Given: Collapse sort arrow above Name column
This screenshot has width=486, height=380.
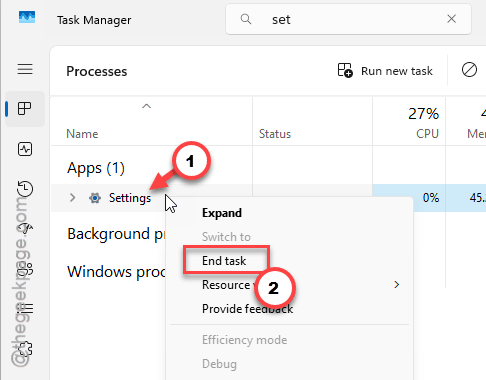Looking at the screenshot, I should pyautogui.click(x=146, y=106).
